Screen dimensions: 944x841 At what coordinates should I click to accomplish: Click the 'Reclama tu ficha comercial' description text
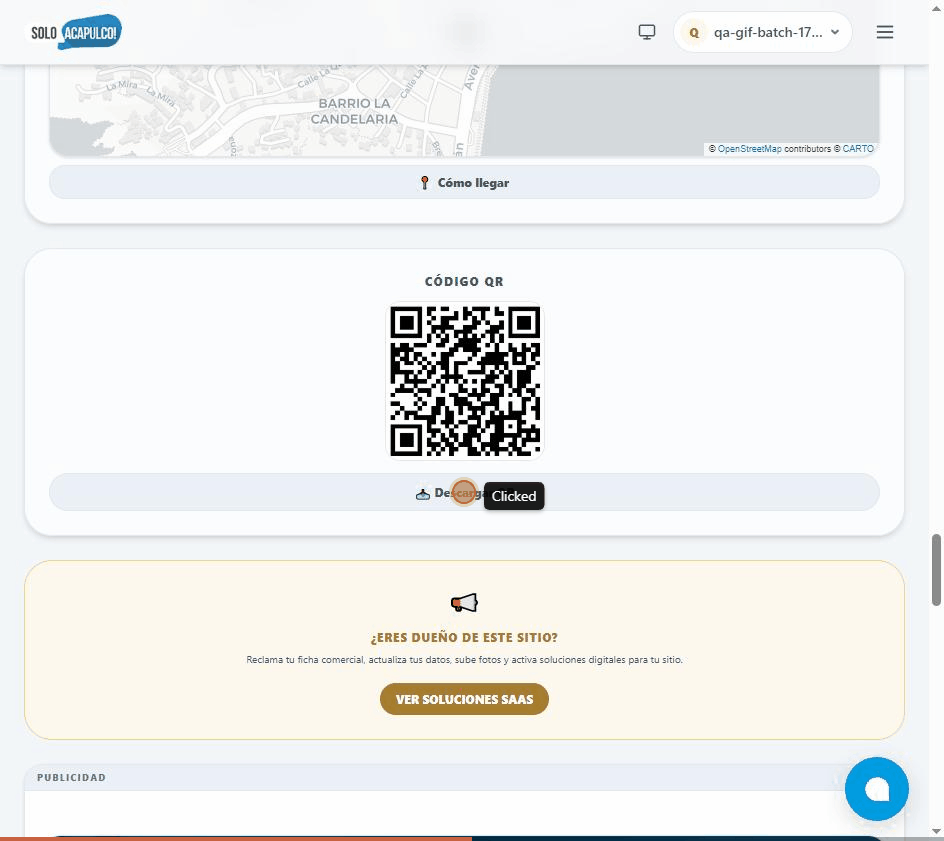point(464,660)
